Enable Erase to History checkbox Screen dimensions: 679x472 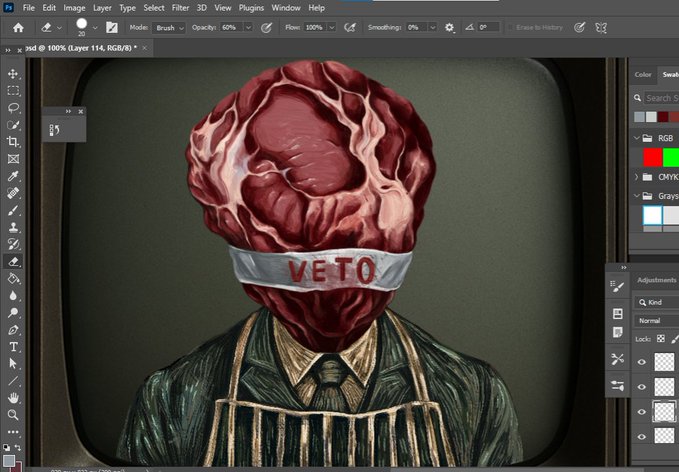coord(511,28)
